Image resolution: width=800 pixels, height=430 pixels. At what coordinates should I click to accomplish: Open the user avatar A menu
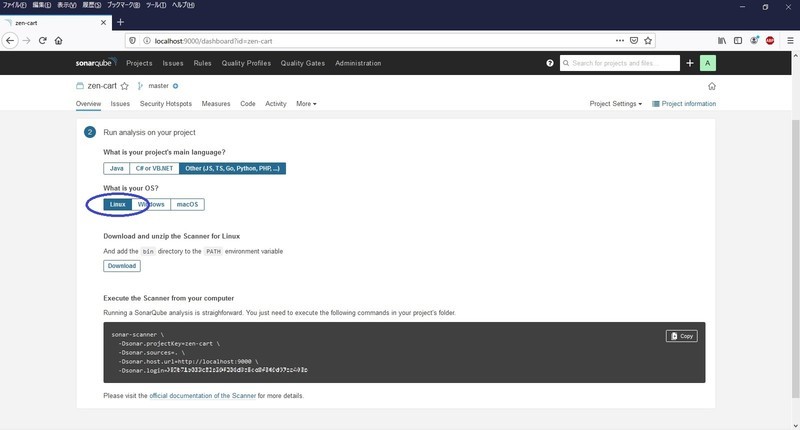pyautogui.click(x=708, y=63)
